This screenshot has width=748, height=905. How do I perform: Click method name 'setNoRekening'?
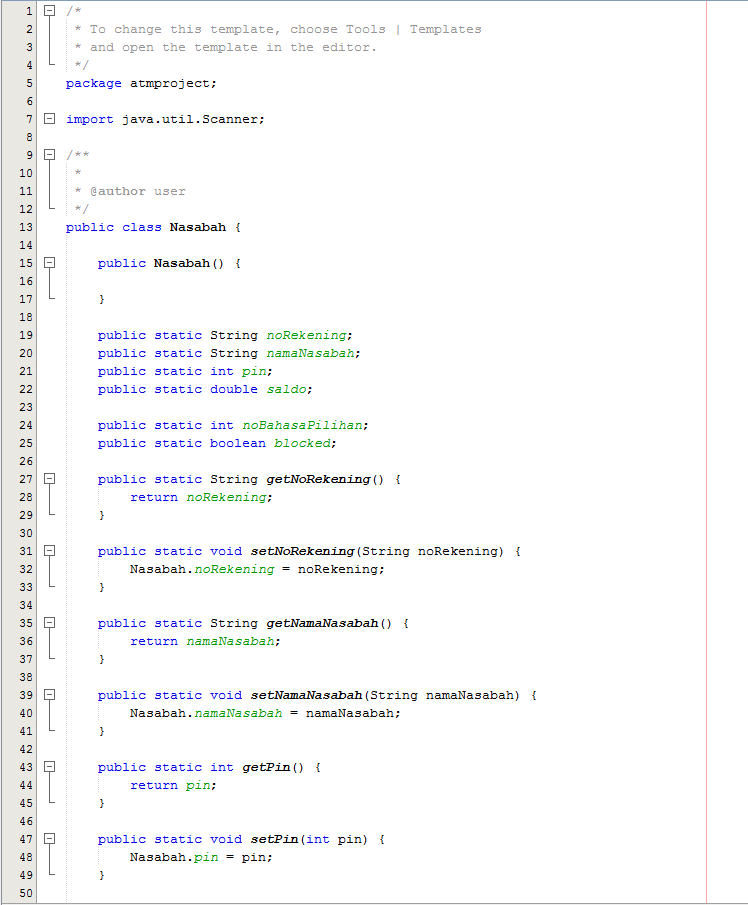click(302, 551)
